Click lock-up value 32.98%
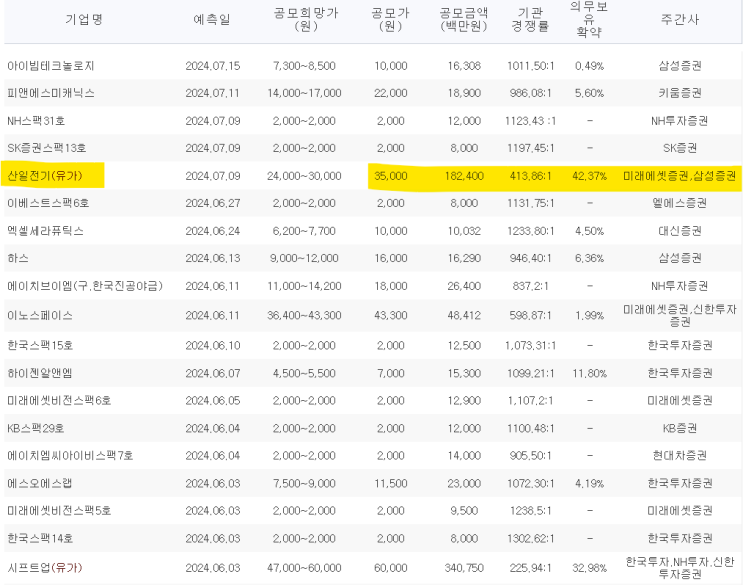Image resolution: width=743 pixels, height=585 pixels. coord(589,567)
